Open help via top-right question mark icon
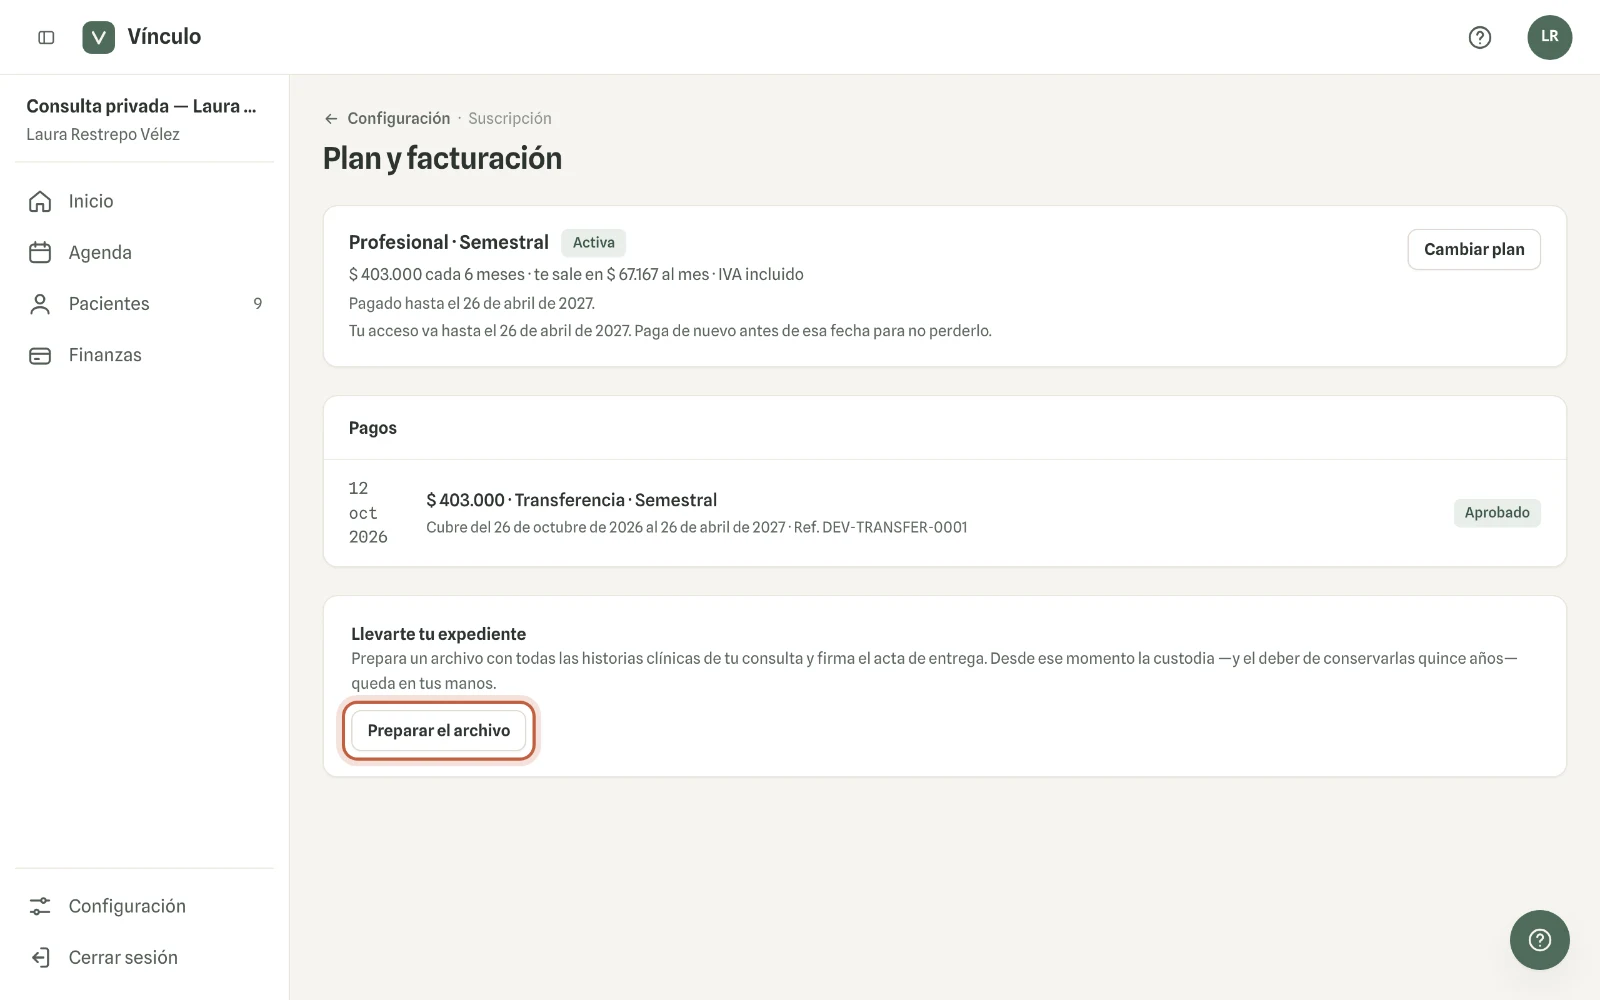Viewport: 1600px width, 1000px height. (x=1479, y=37)
